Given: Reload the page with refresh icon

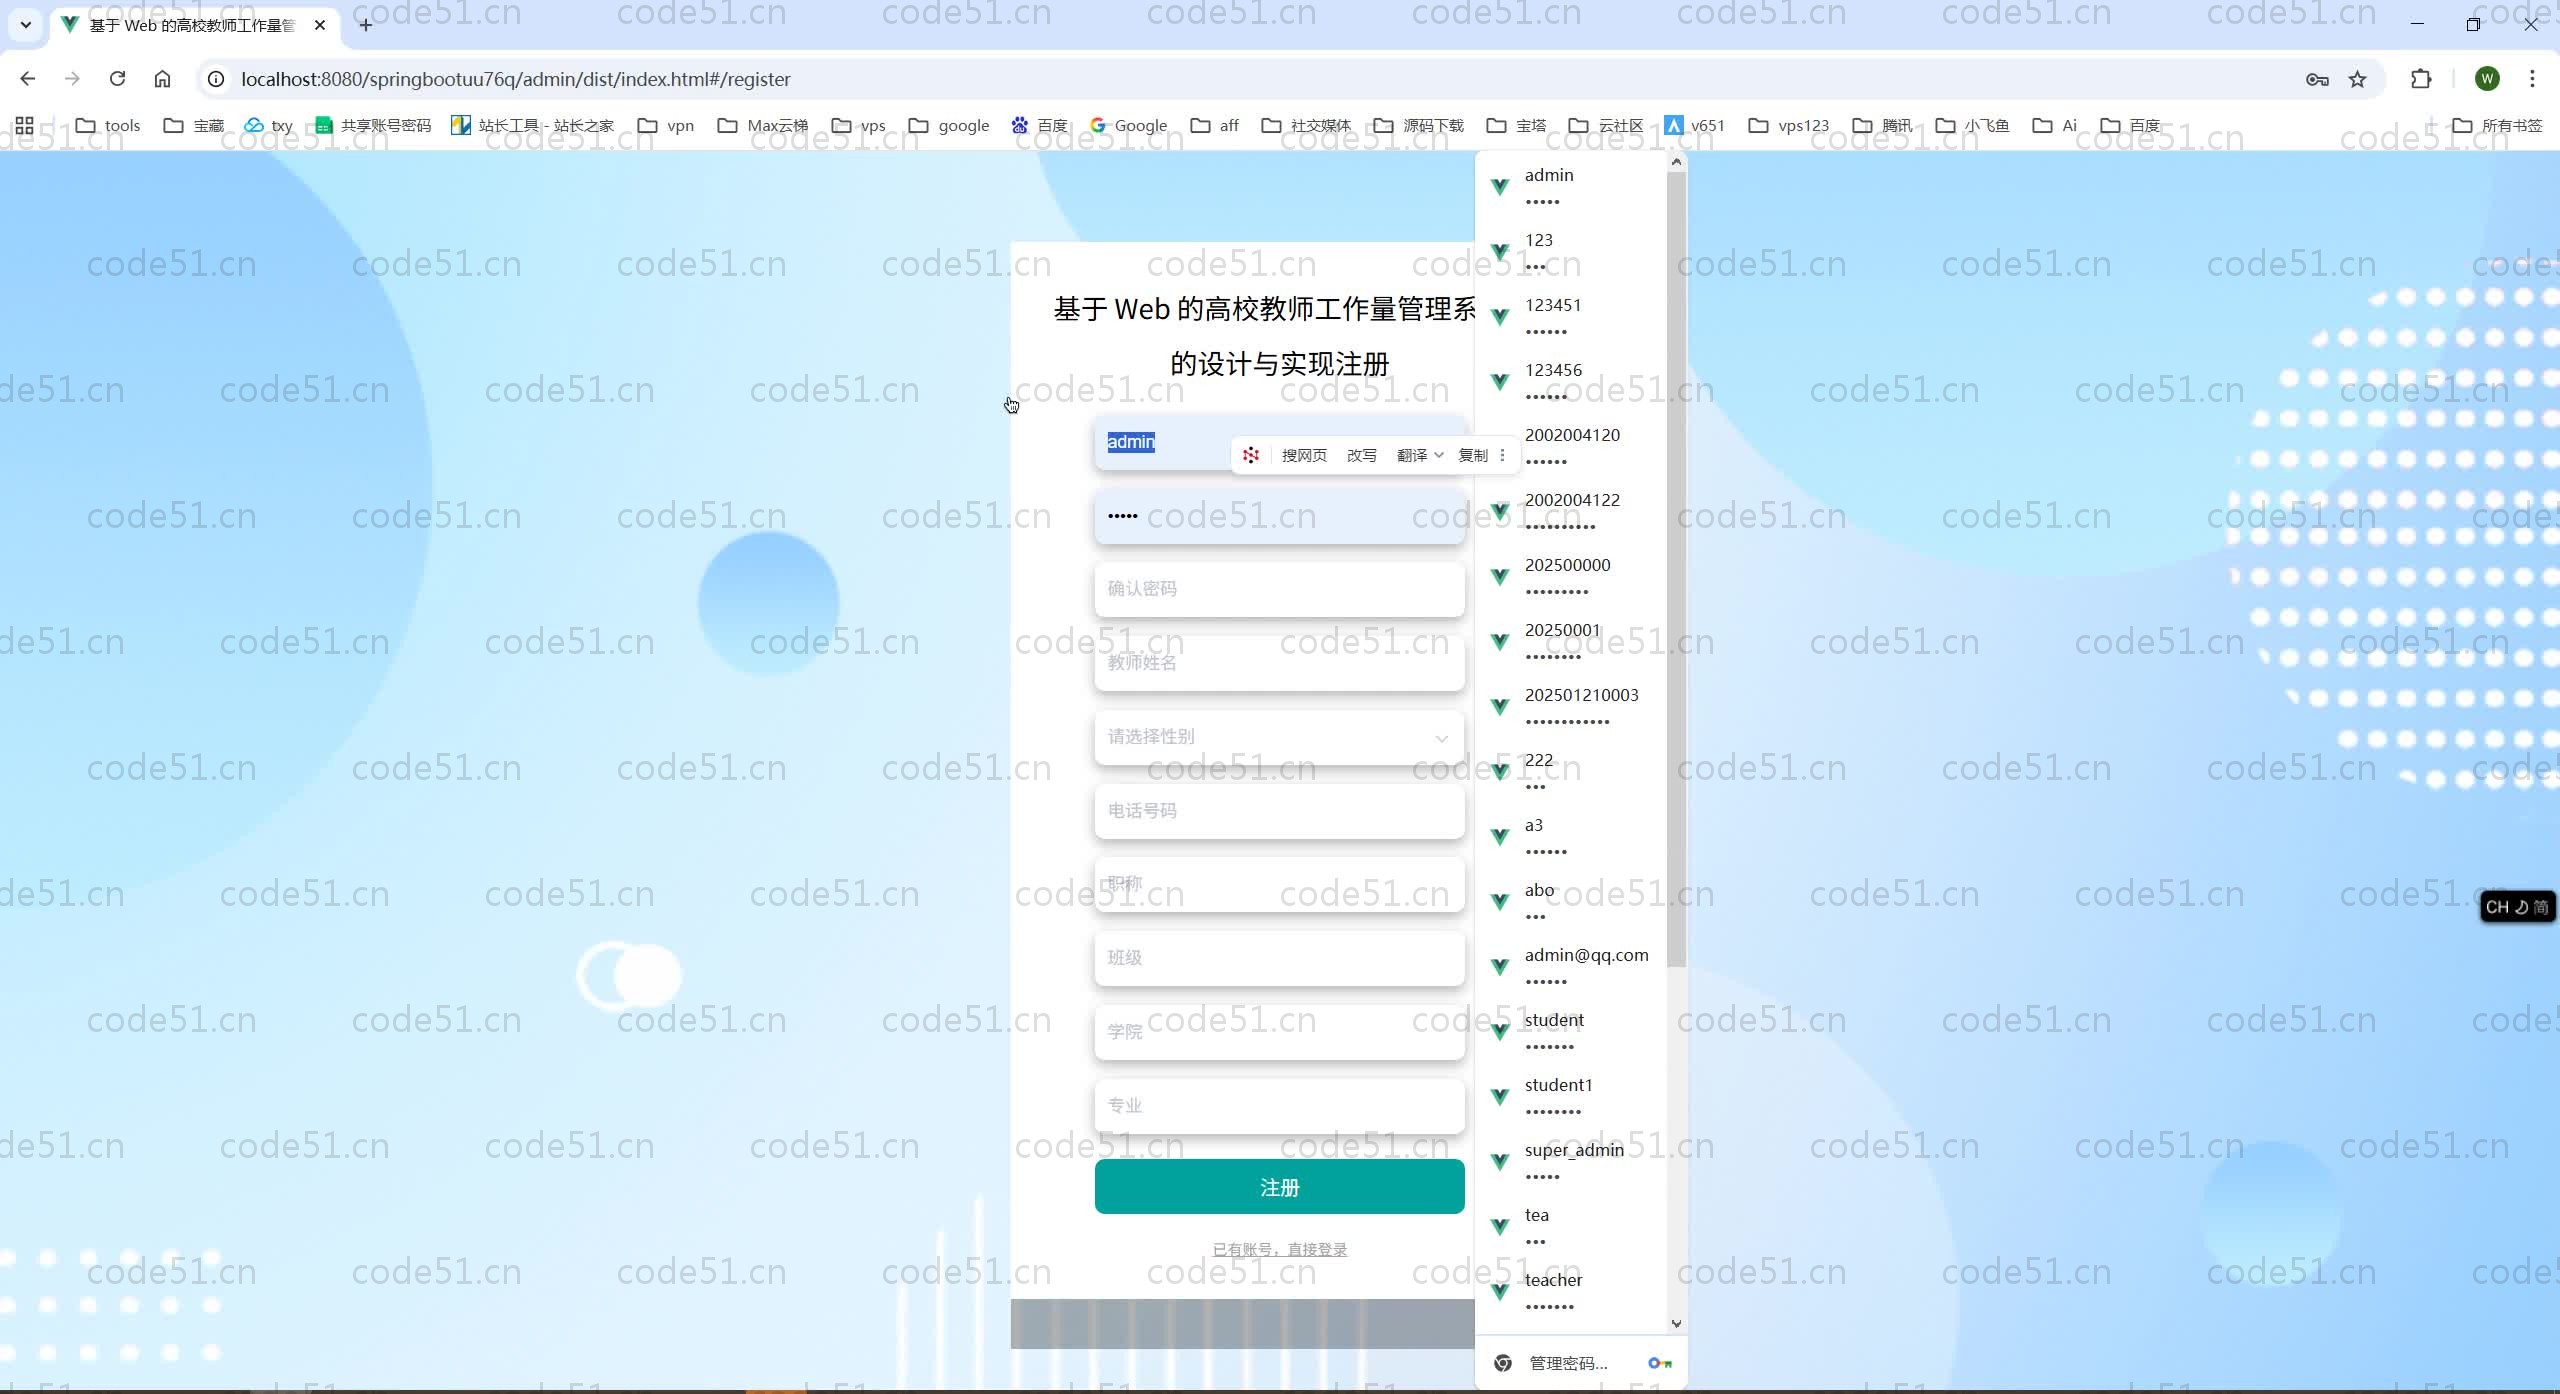Looking at the screenshot, I should point(117,79).
